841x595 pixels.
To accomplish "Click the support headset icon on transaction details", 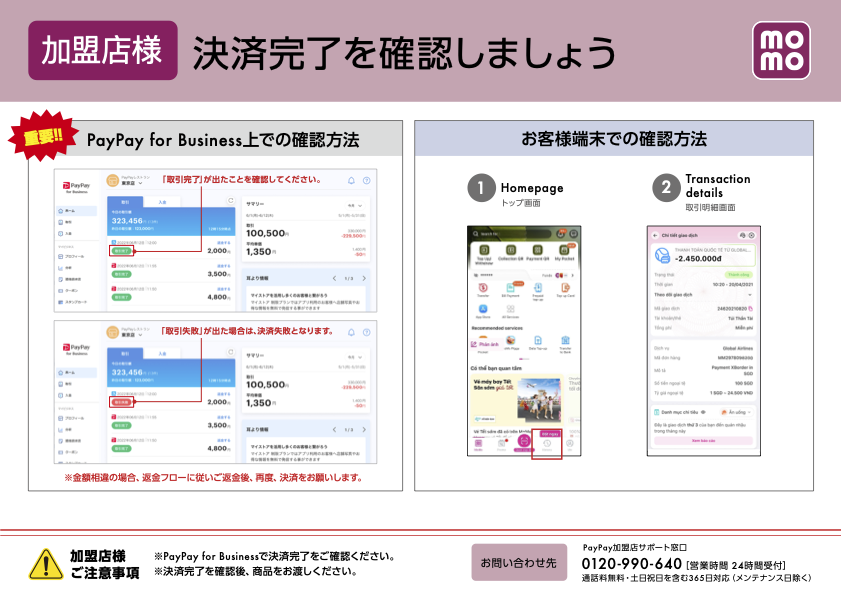I will point(742,235).
